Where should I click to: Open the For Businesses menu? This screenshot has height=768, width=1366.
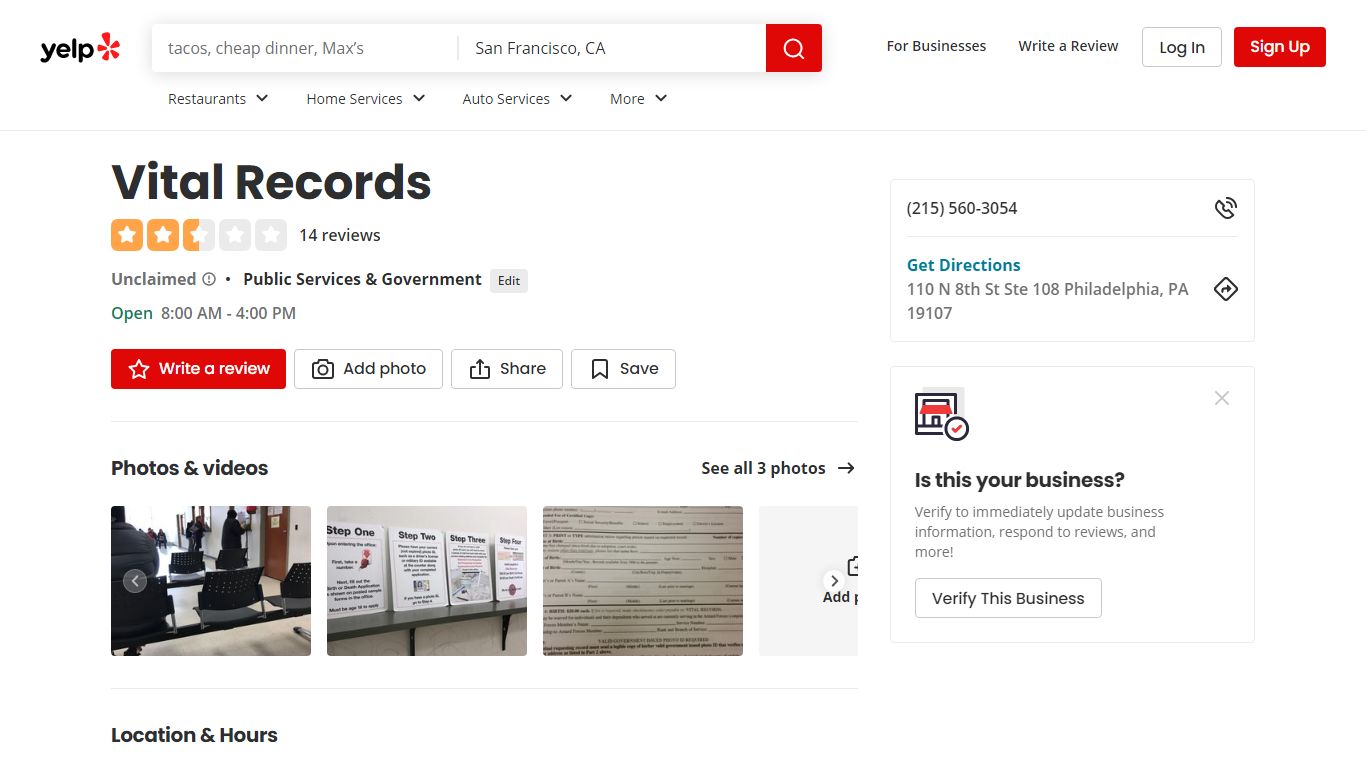tap(936, 46)
